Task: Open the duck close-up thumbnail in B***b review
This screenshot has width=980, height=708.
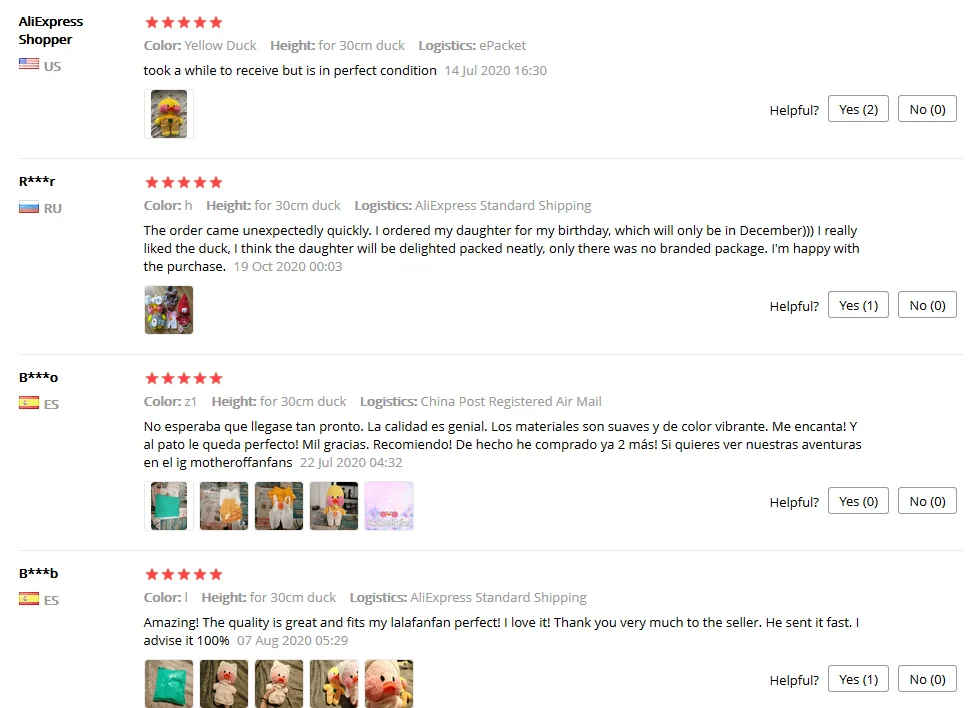Action: (389, 684)
